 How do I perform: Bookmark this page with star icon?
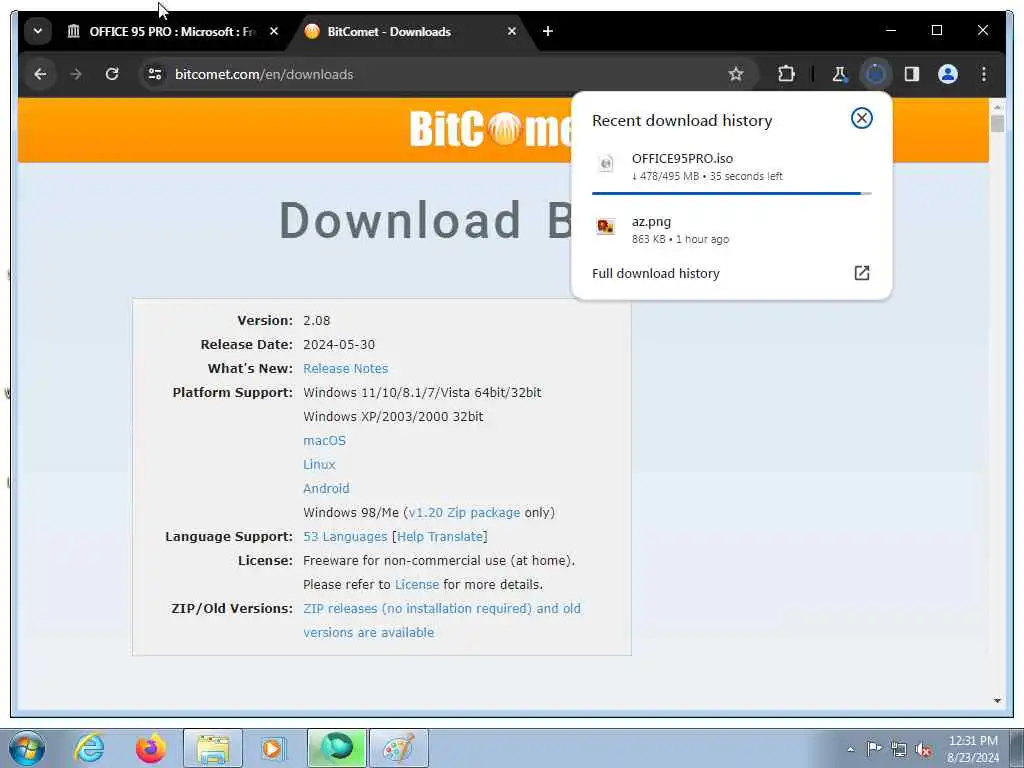click(736, 74)
